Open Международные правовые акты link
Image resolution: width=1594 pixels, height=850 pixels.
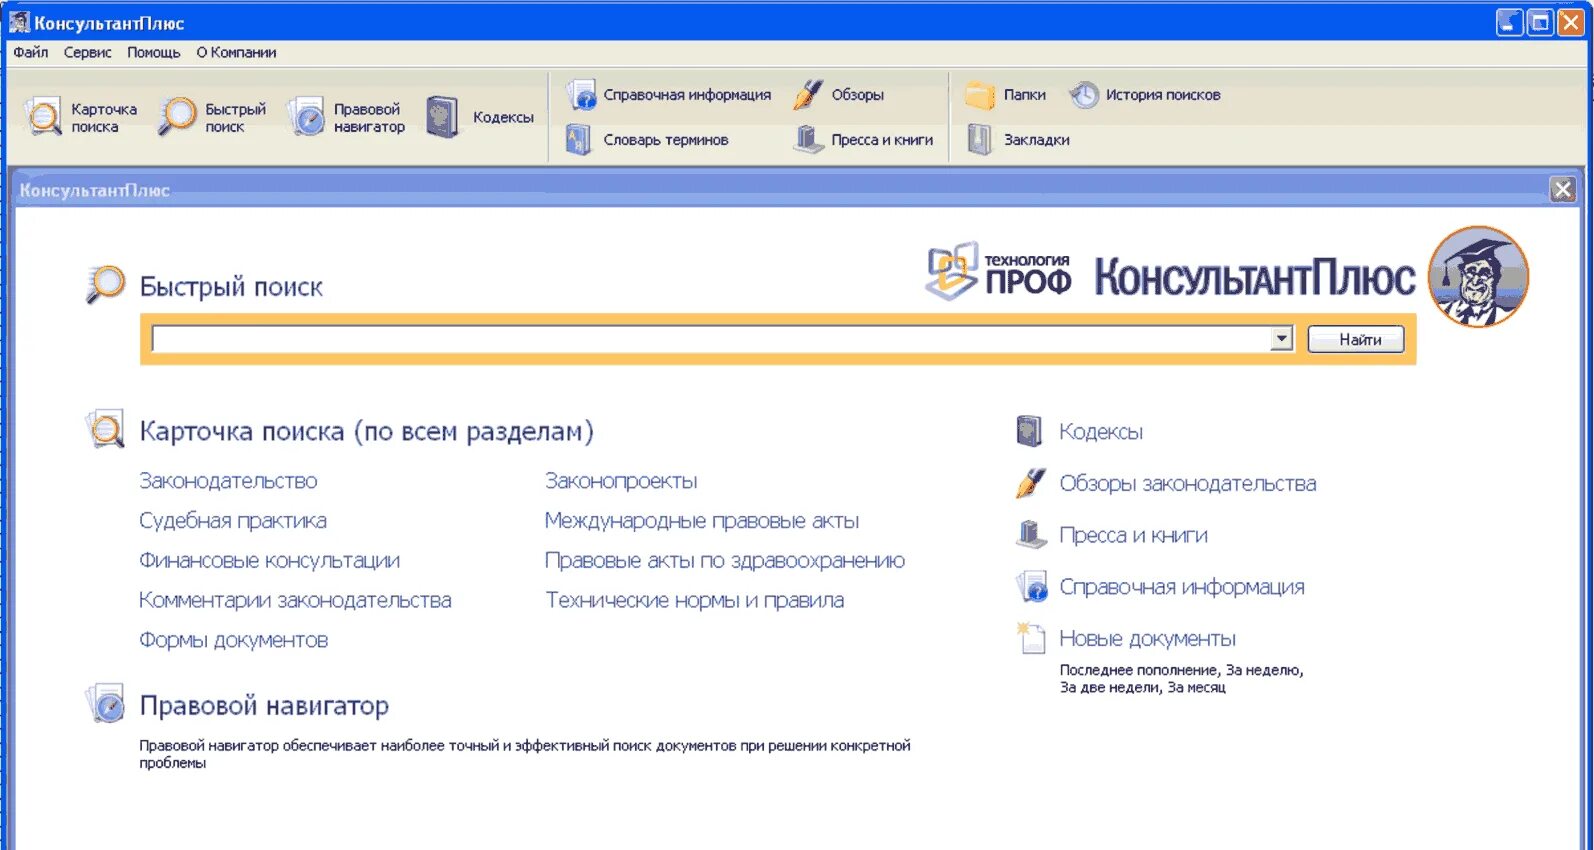pos(702,521)
